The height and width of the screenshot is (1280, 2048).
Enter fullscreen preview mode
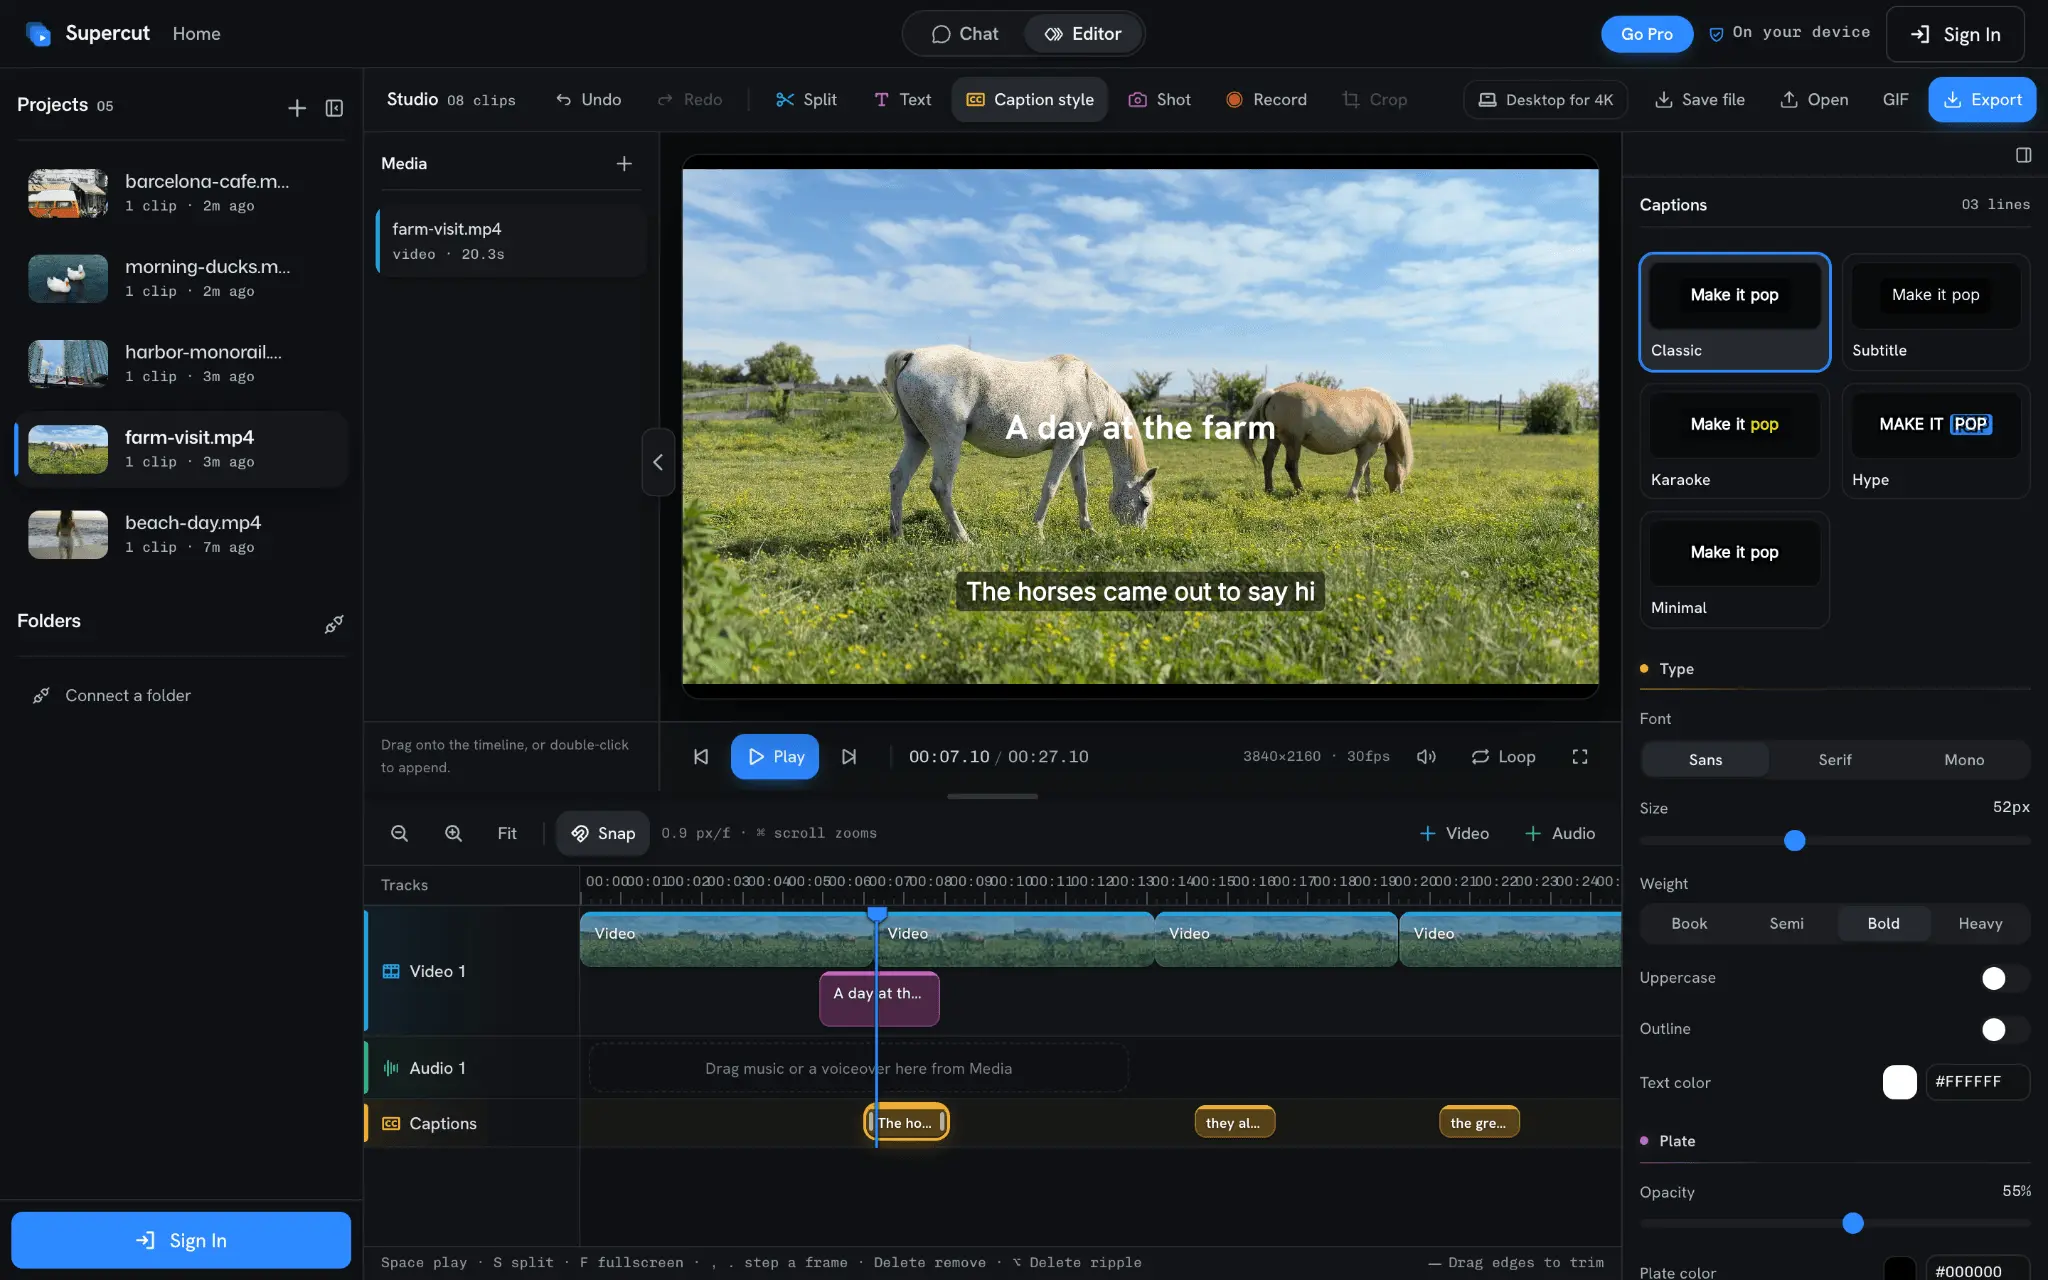[x=1580, y=757]
